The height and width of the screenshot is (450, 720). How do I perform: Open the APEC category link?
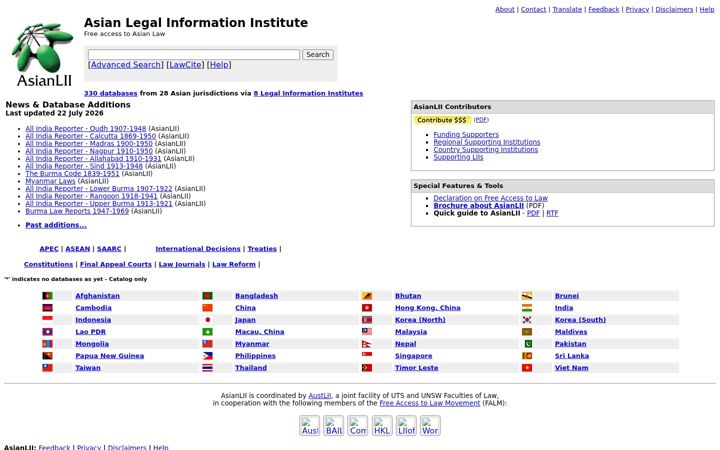tap(49, 249)
